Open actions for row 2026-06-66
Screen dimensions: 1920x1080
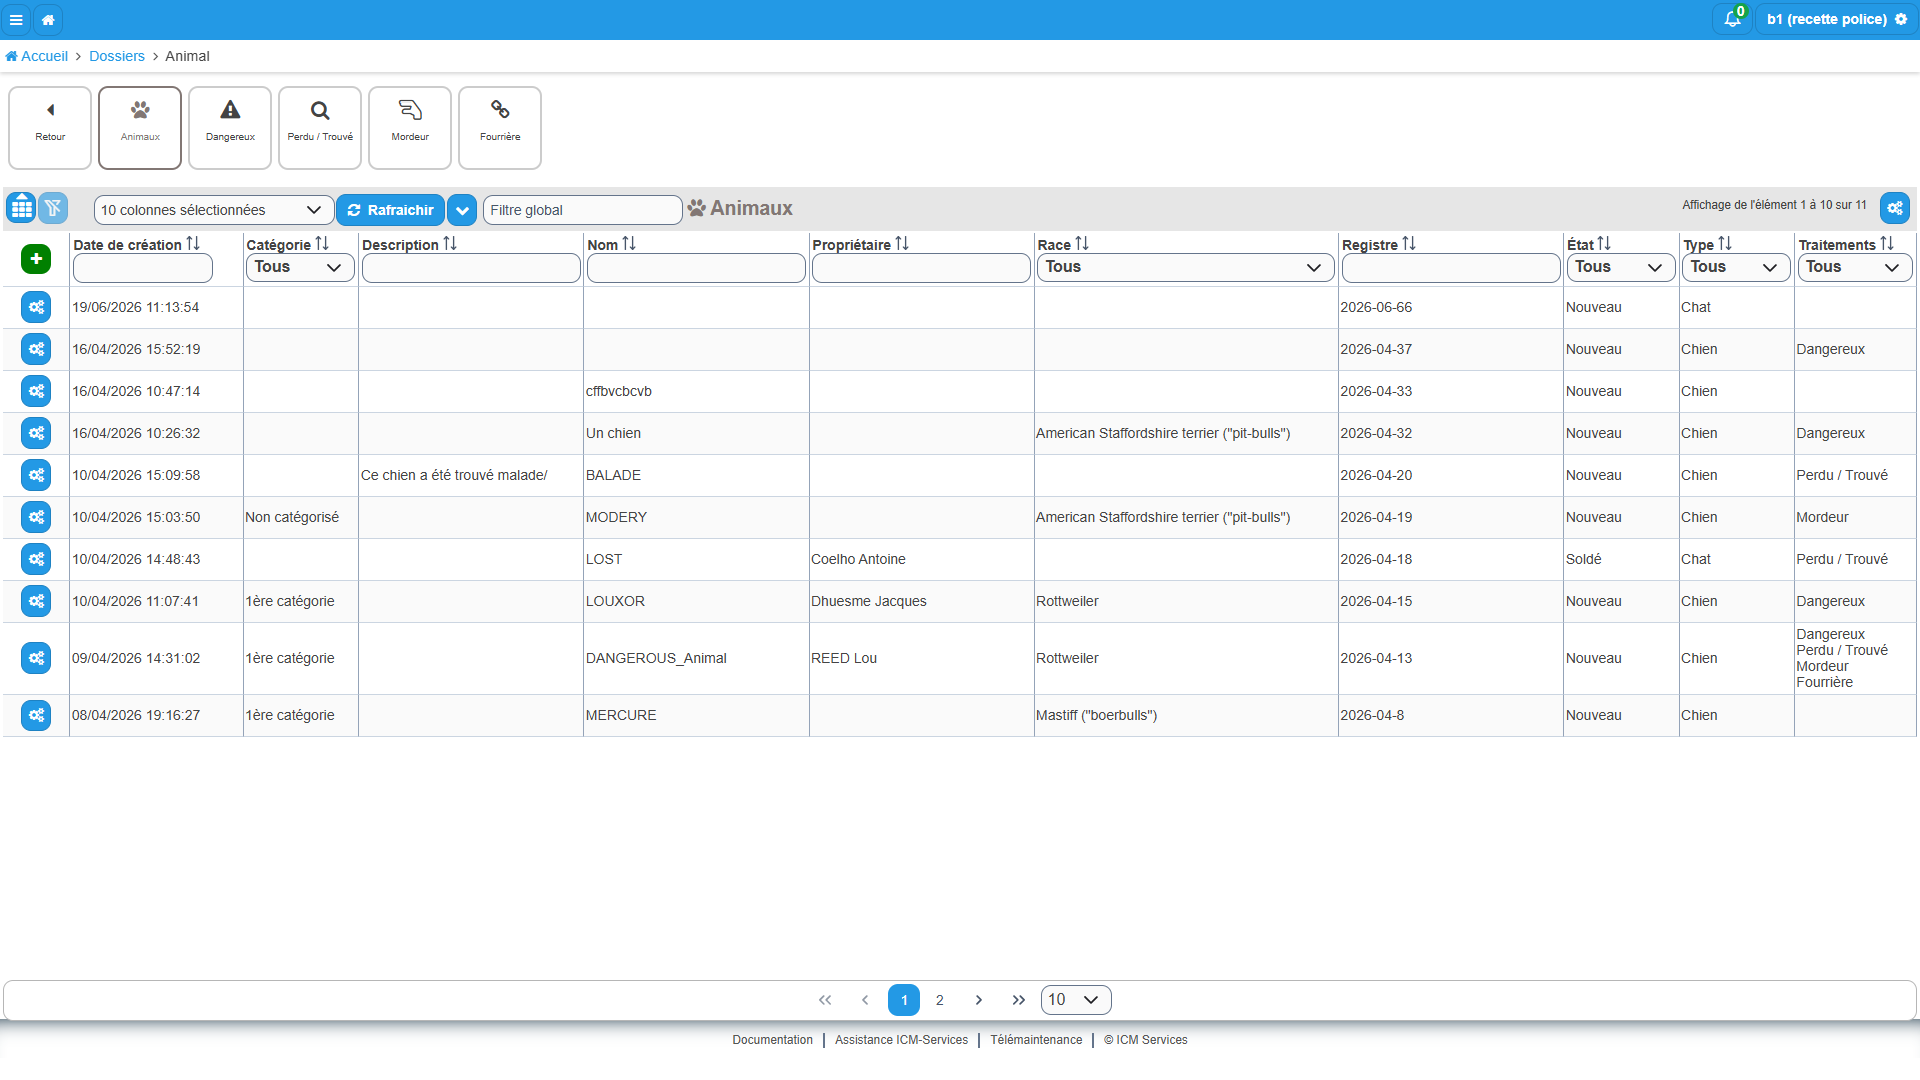pos(36,307)
